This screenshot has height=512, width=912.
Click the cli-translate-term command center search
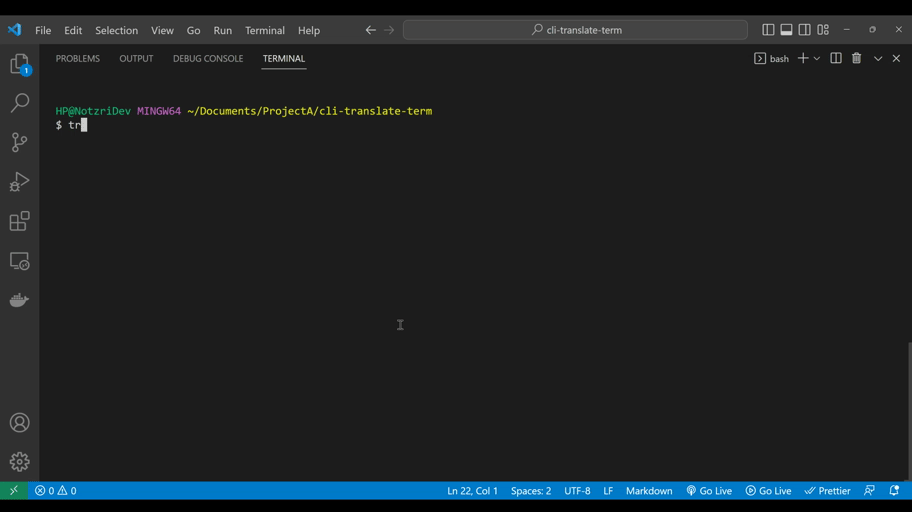click(575, 30)
